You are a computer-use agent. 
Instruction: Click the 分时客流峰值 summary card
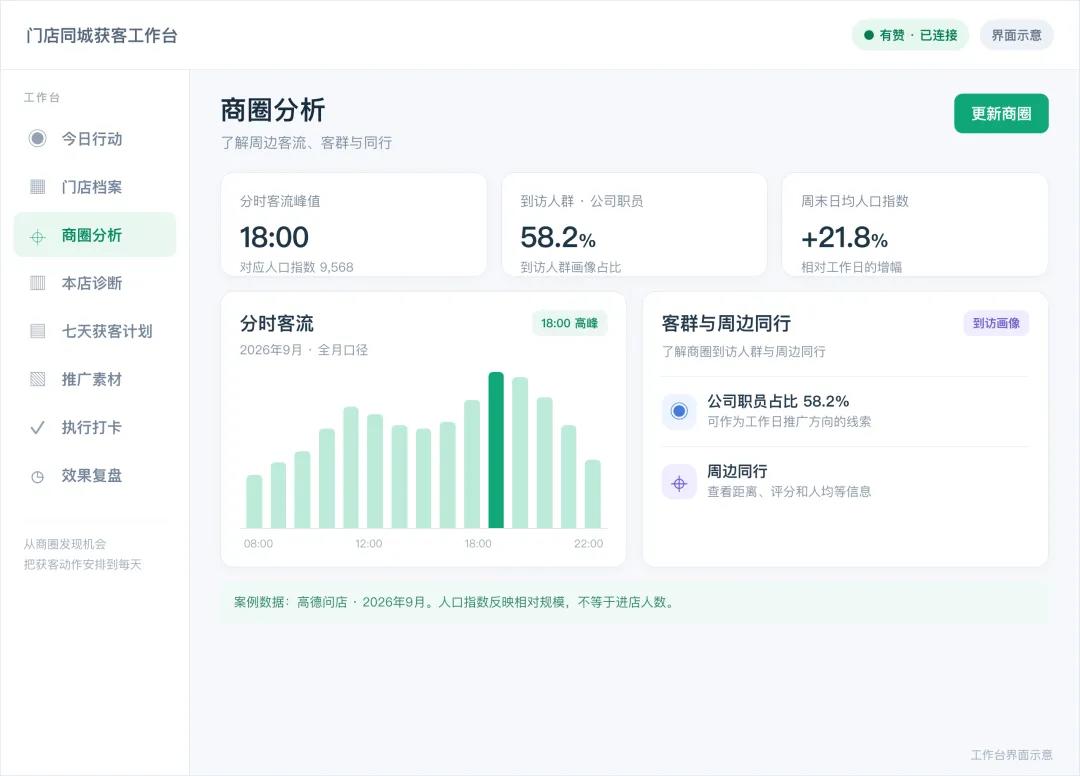pos(353,225)
